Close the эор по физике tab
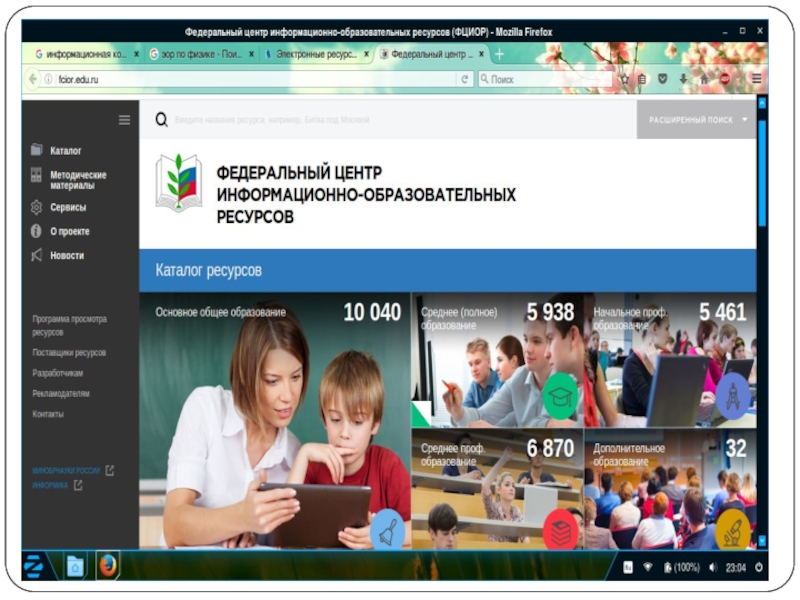 click(x=251, y=54)
